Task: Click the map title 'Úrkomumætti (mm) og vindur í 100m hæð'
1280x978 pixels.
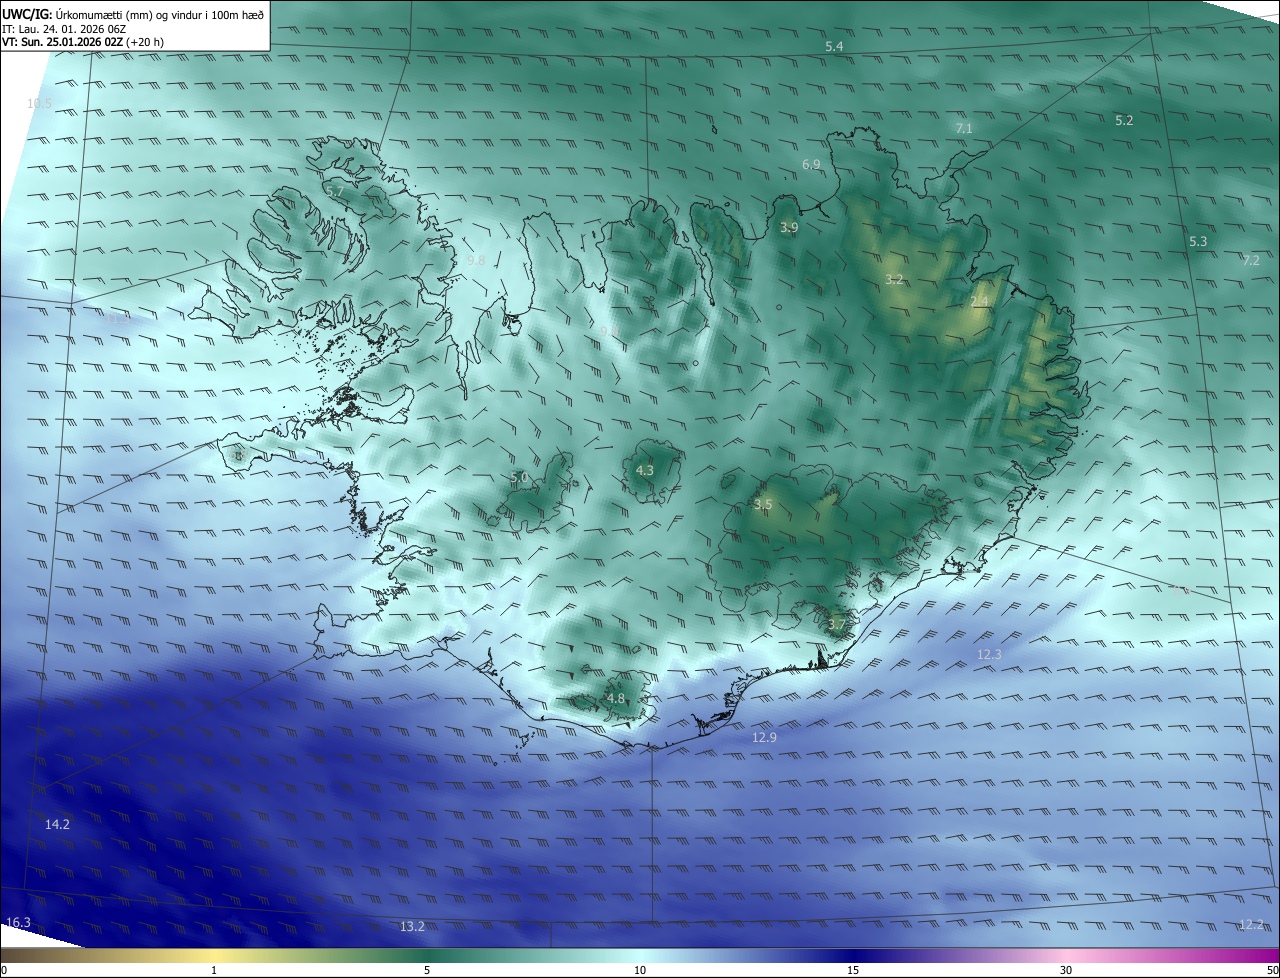Action: point(159,13)
